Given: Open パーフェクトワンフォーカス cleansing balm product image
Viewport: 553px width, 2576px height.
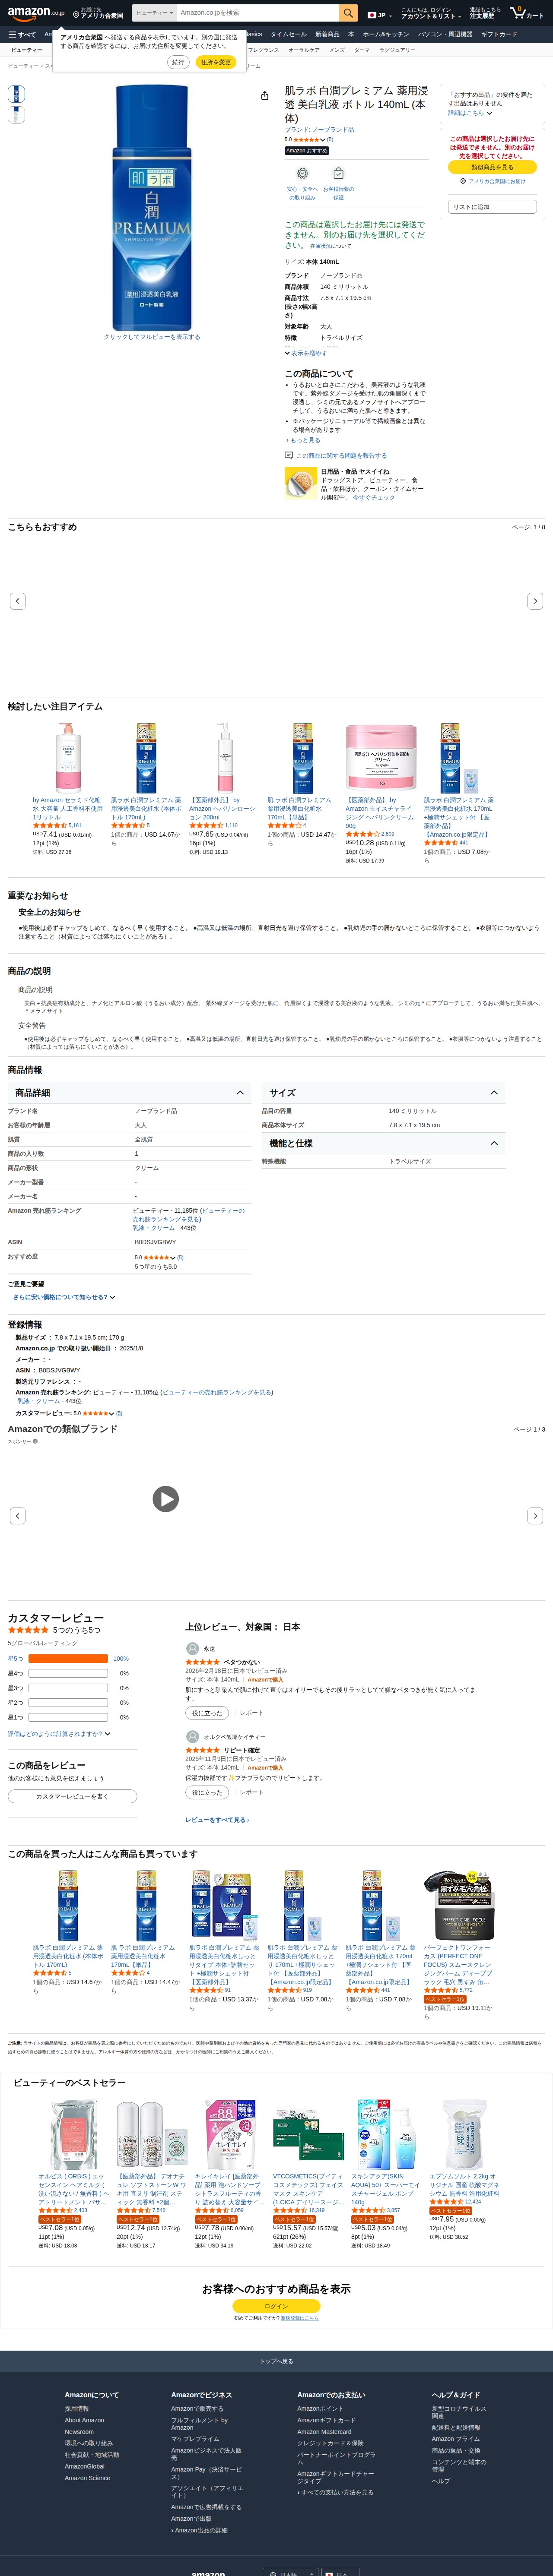Looking at the screenshot, I should coord(458,1907).
